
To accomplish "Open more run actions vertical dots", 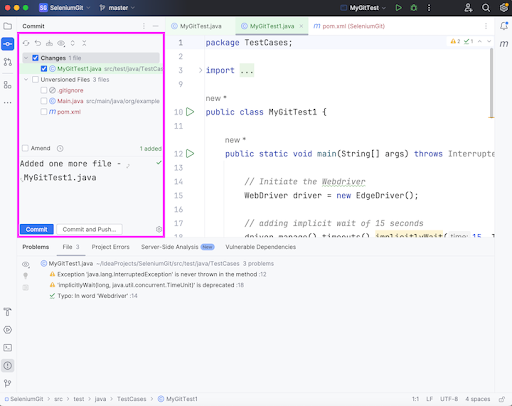I will pos(429,8).
